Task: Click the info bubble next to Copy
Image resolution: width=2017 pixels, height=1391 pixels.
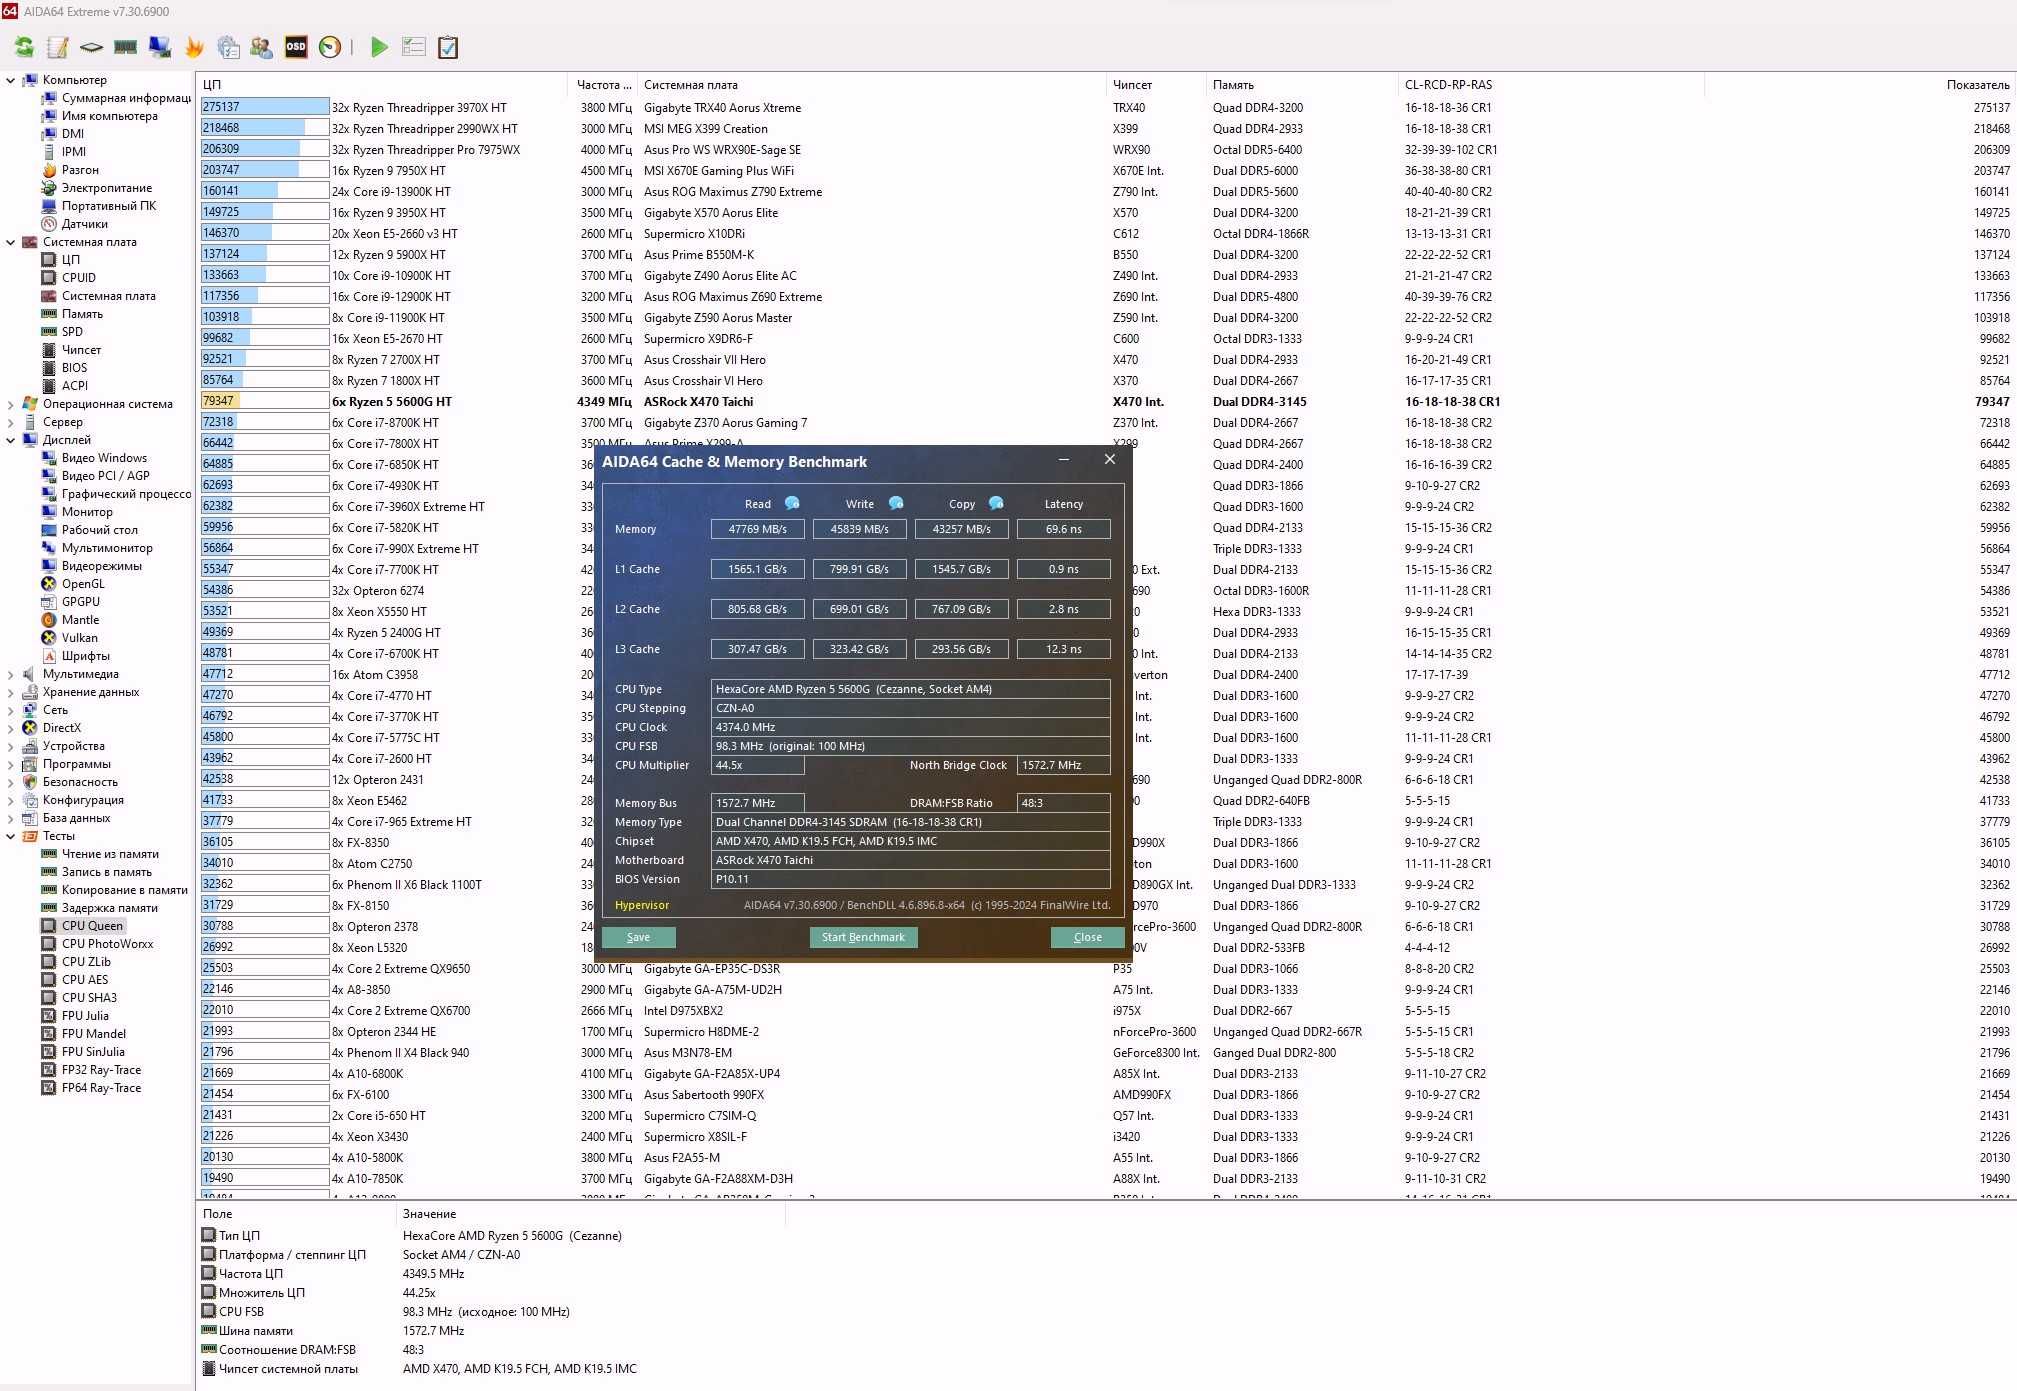Action: coord(996,503)
